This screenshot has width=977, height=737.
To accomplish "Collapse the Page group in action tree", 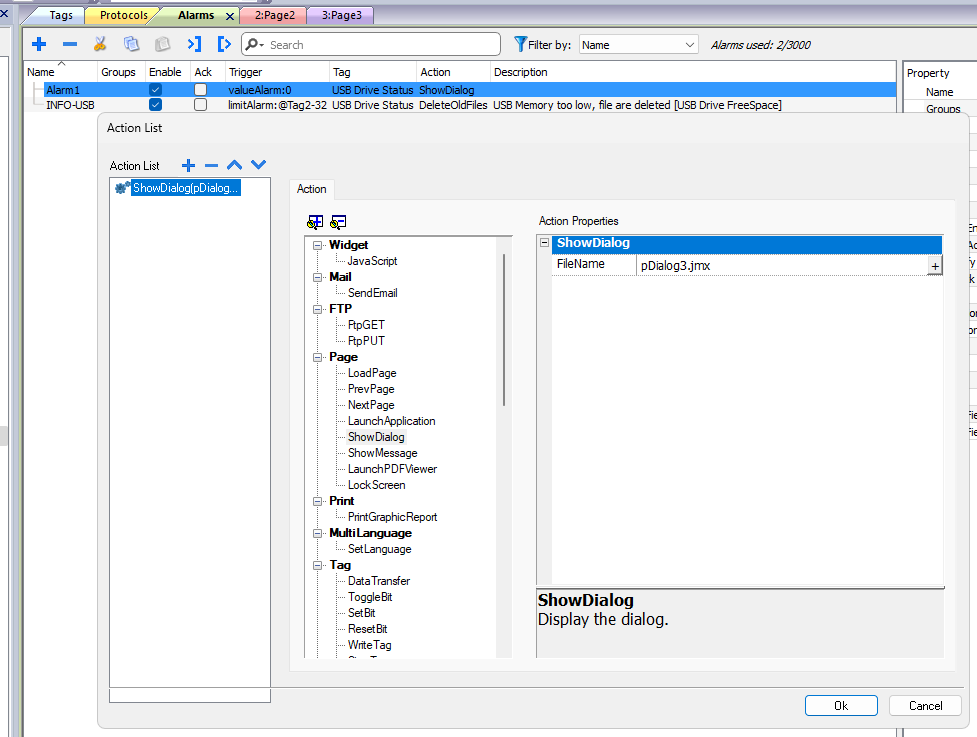I will [x=317, y=357].
